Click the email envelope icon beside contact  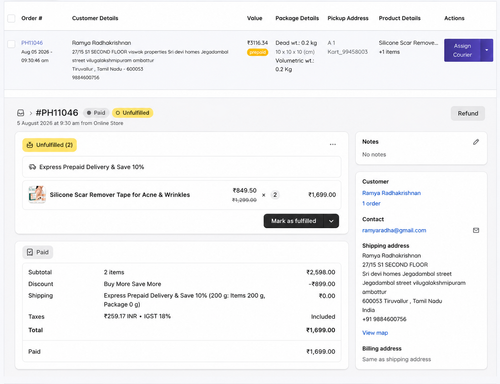(476, 230)
